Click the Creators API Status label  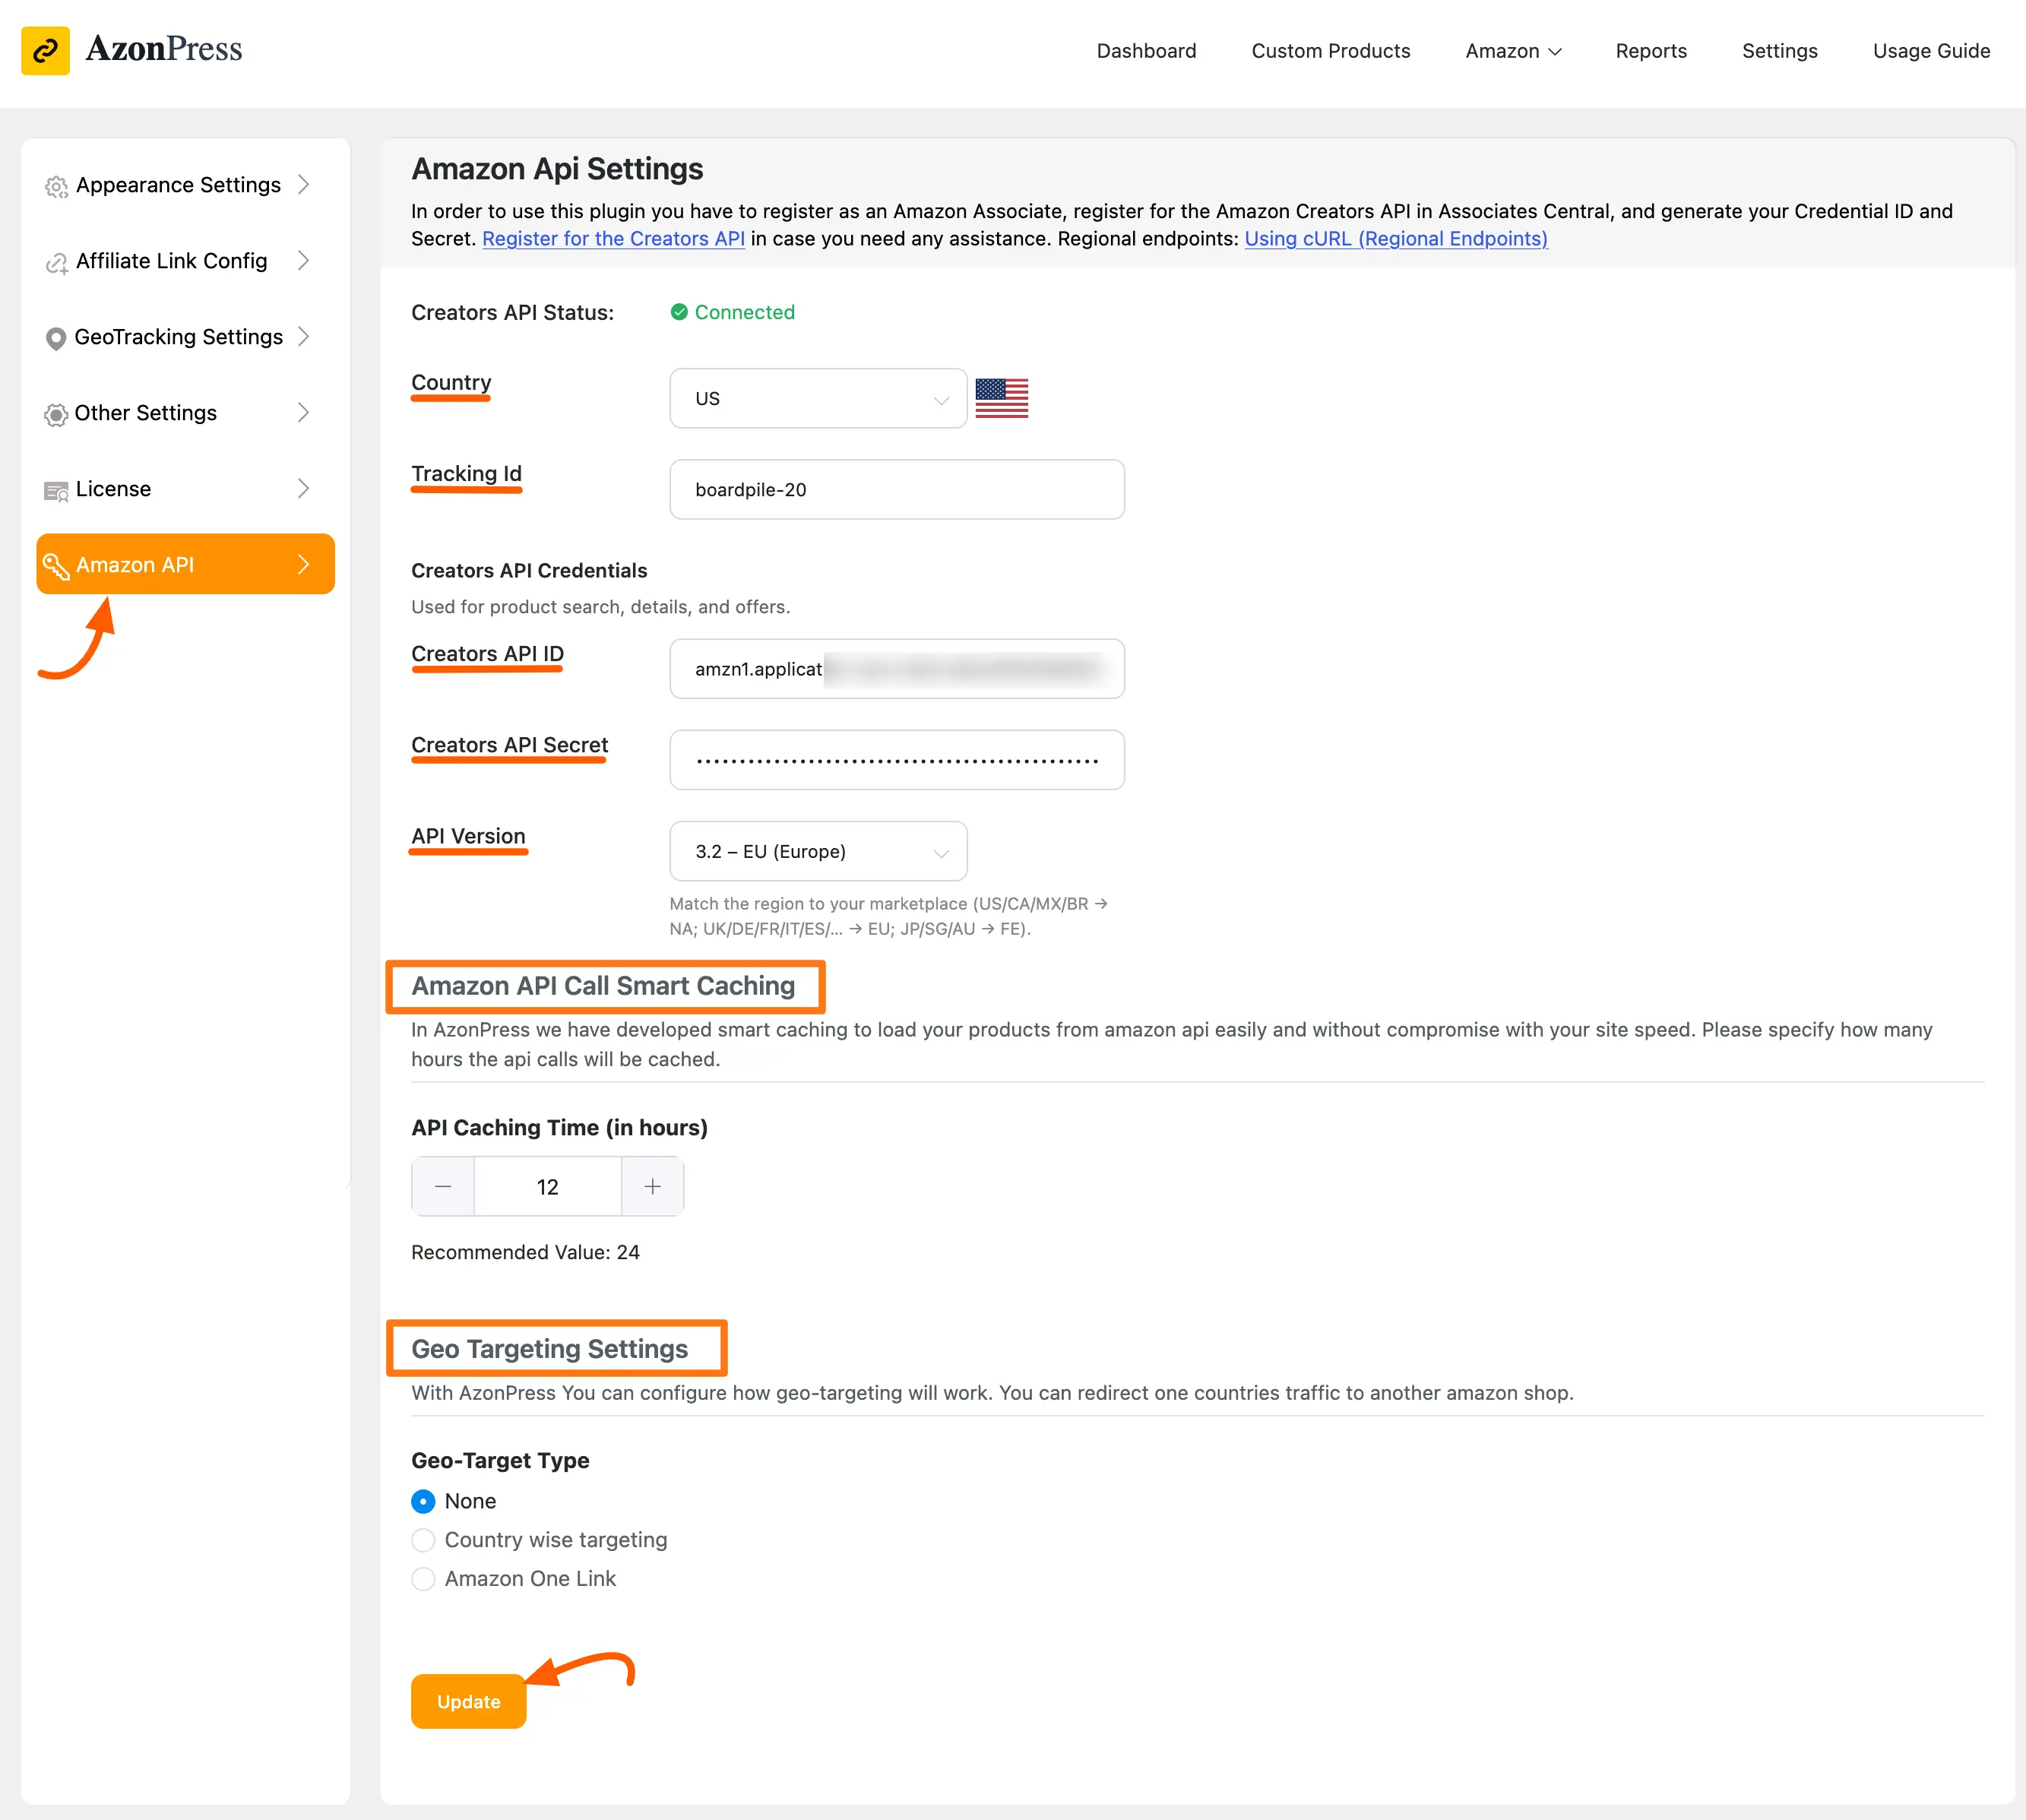512,313
